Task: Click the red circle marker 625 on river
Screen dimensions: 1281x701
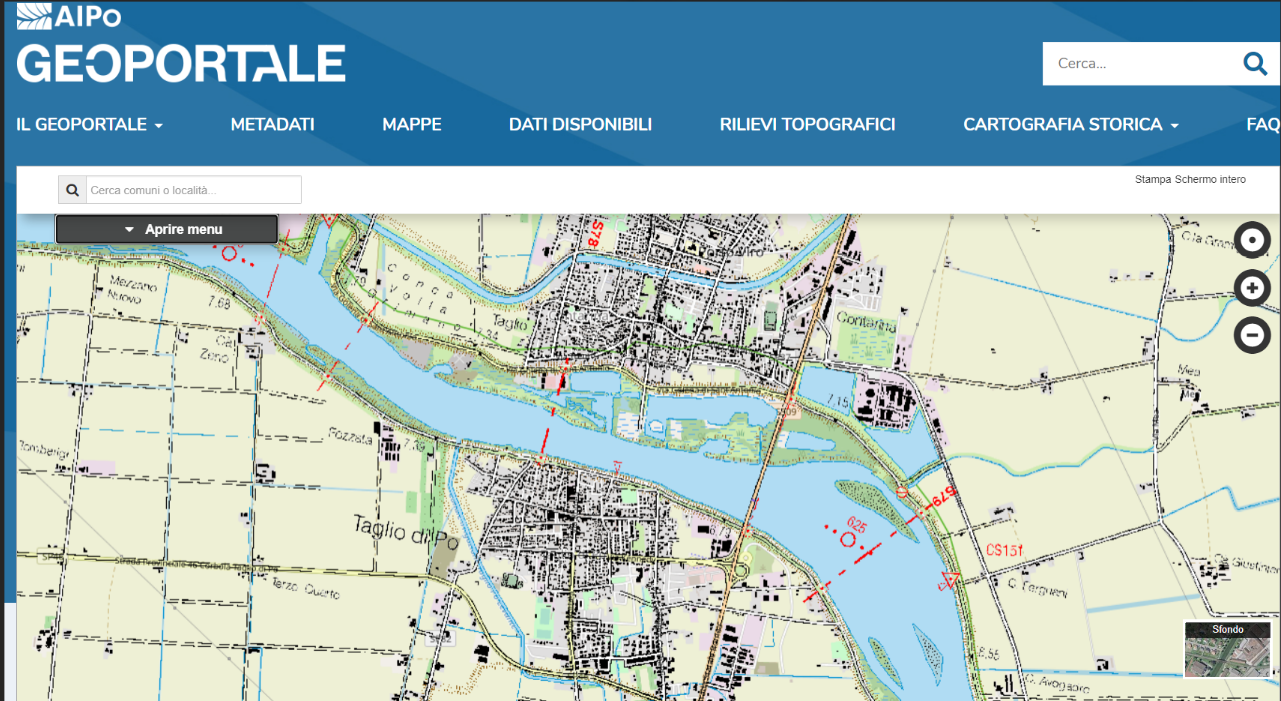Action: click(x=849, y=540)
